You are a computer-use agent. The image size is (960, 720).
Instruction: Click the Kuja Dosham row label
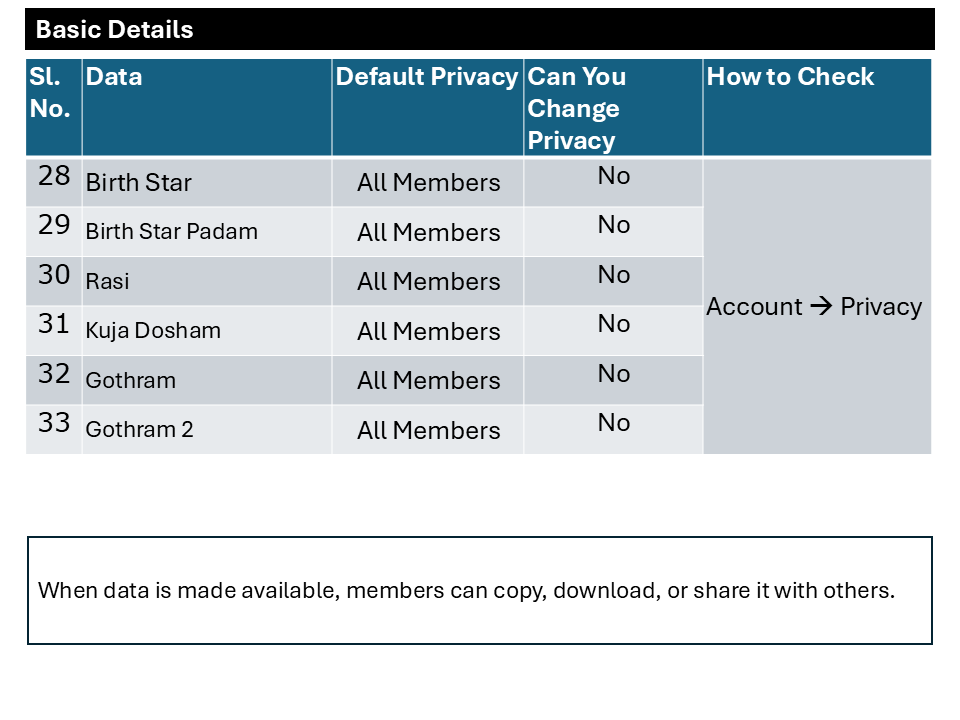point(153,331)
